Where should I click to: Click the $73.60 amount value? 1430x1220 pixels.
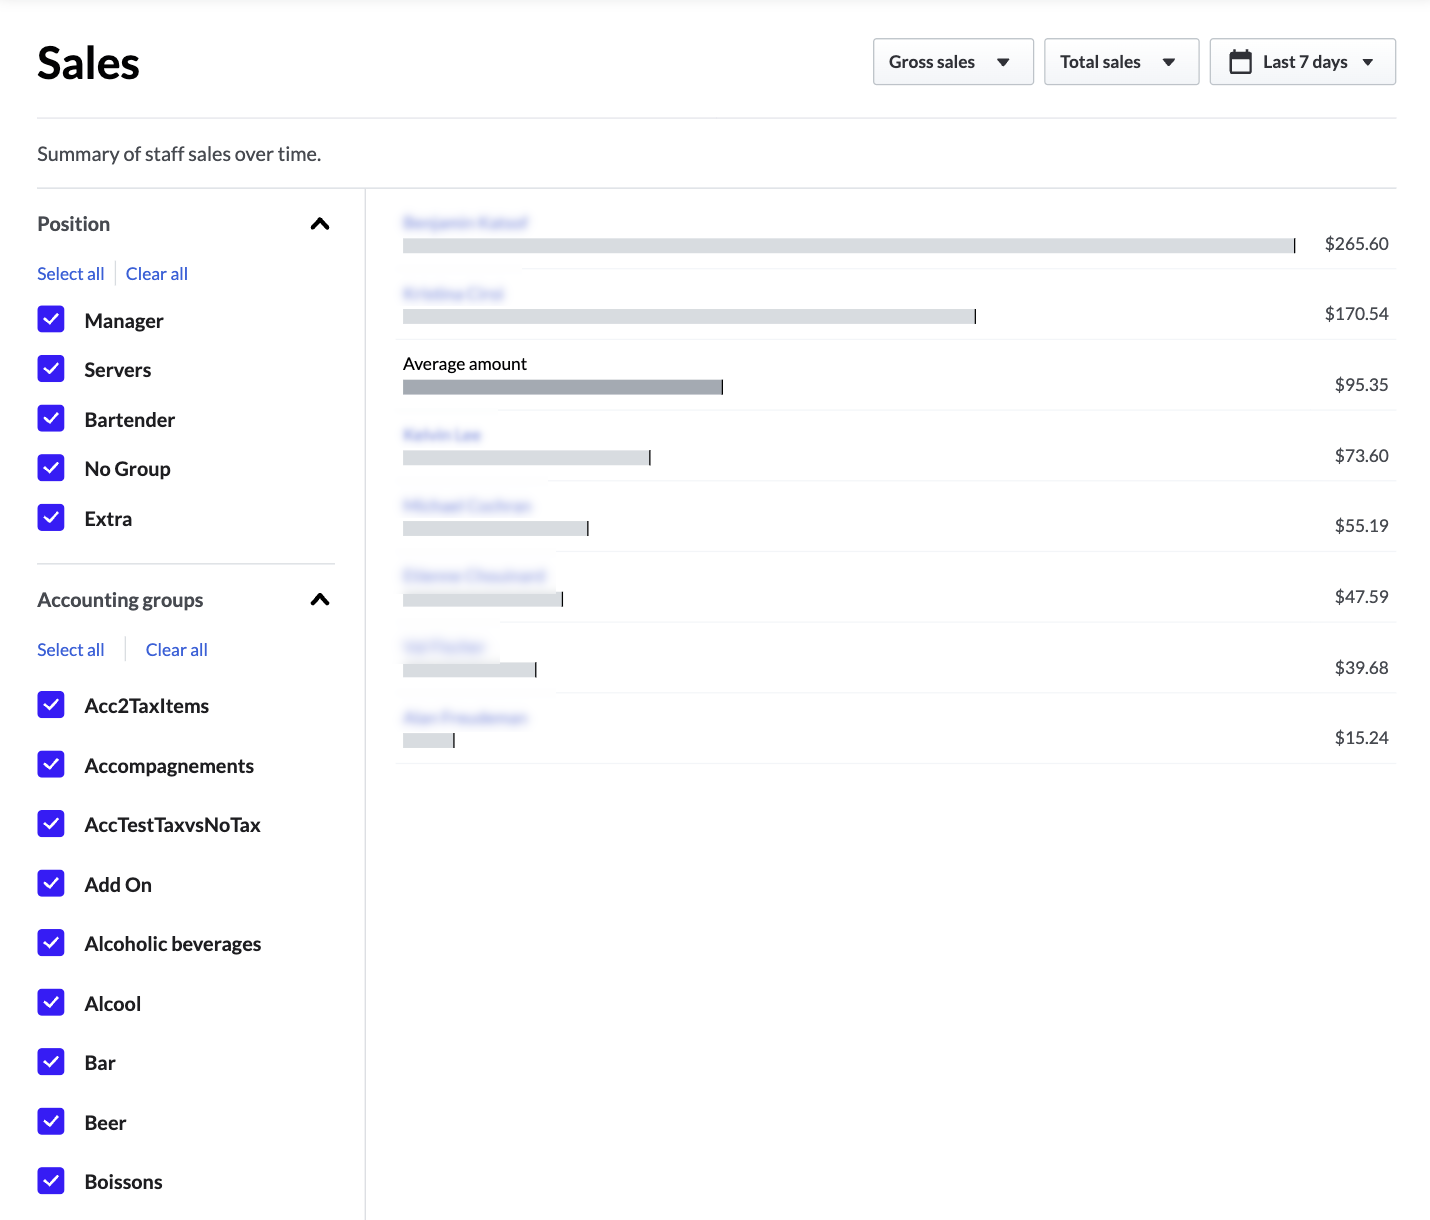(x=1361, y=456)
